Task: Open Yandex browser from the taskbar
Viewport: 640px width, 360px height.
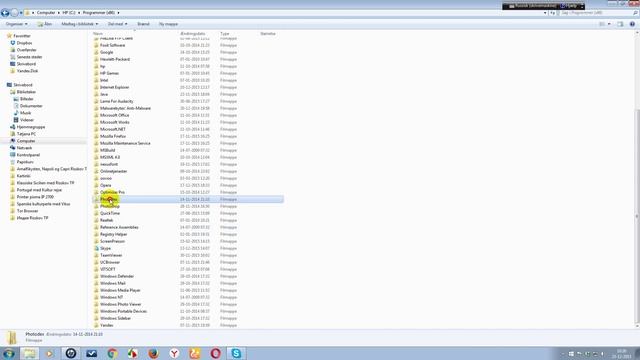Action: pyautogui.click(x=174, y=353)
